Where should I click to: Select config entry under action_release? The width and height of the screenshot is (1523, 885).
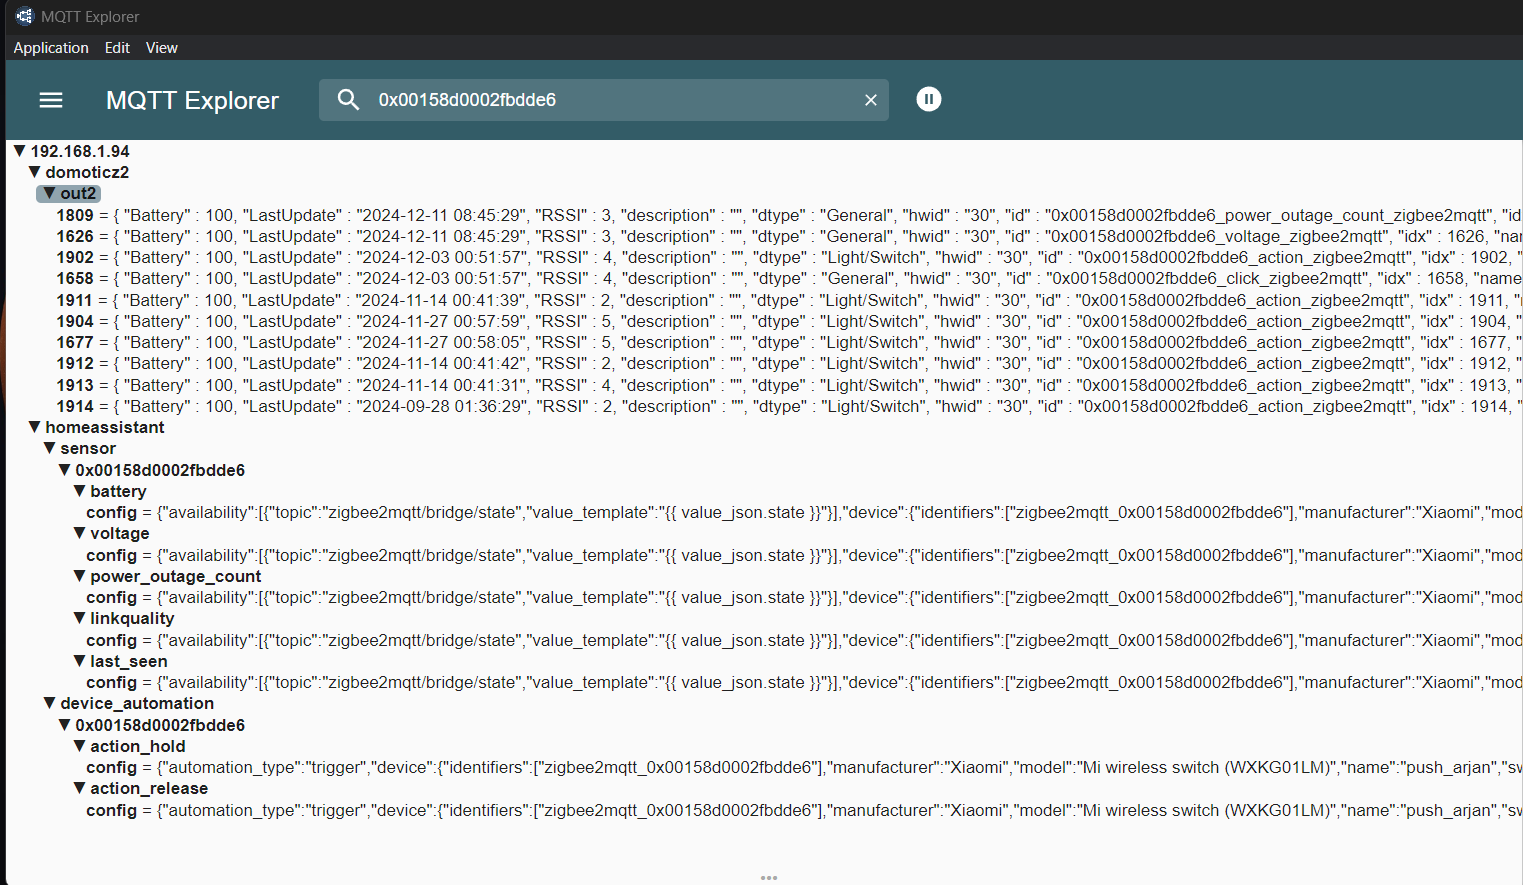click(x=804, y=810)
